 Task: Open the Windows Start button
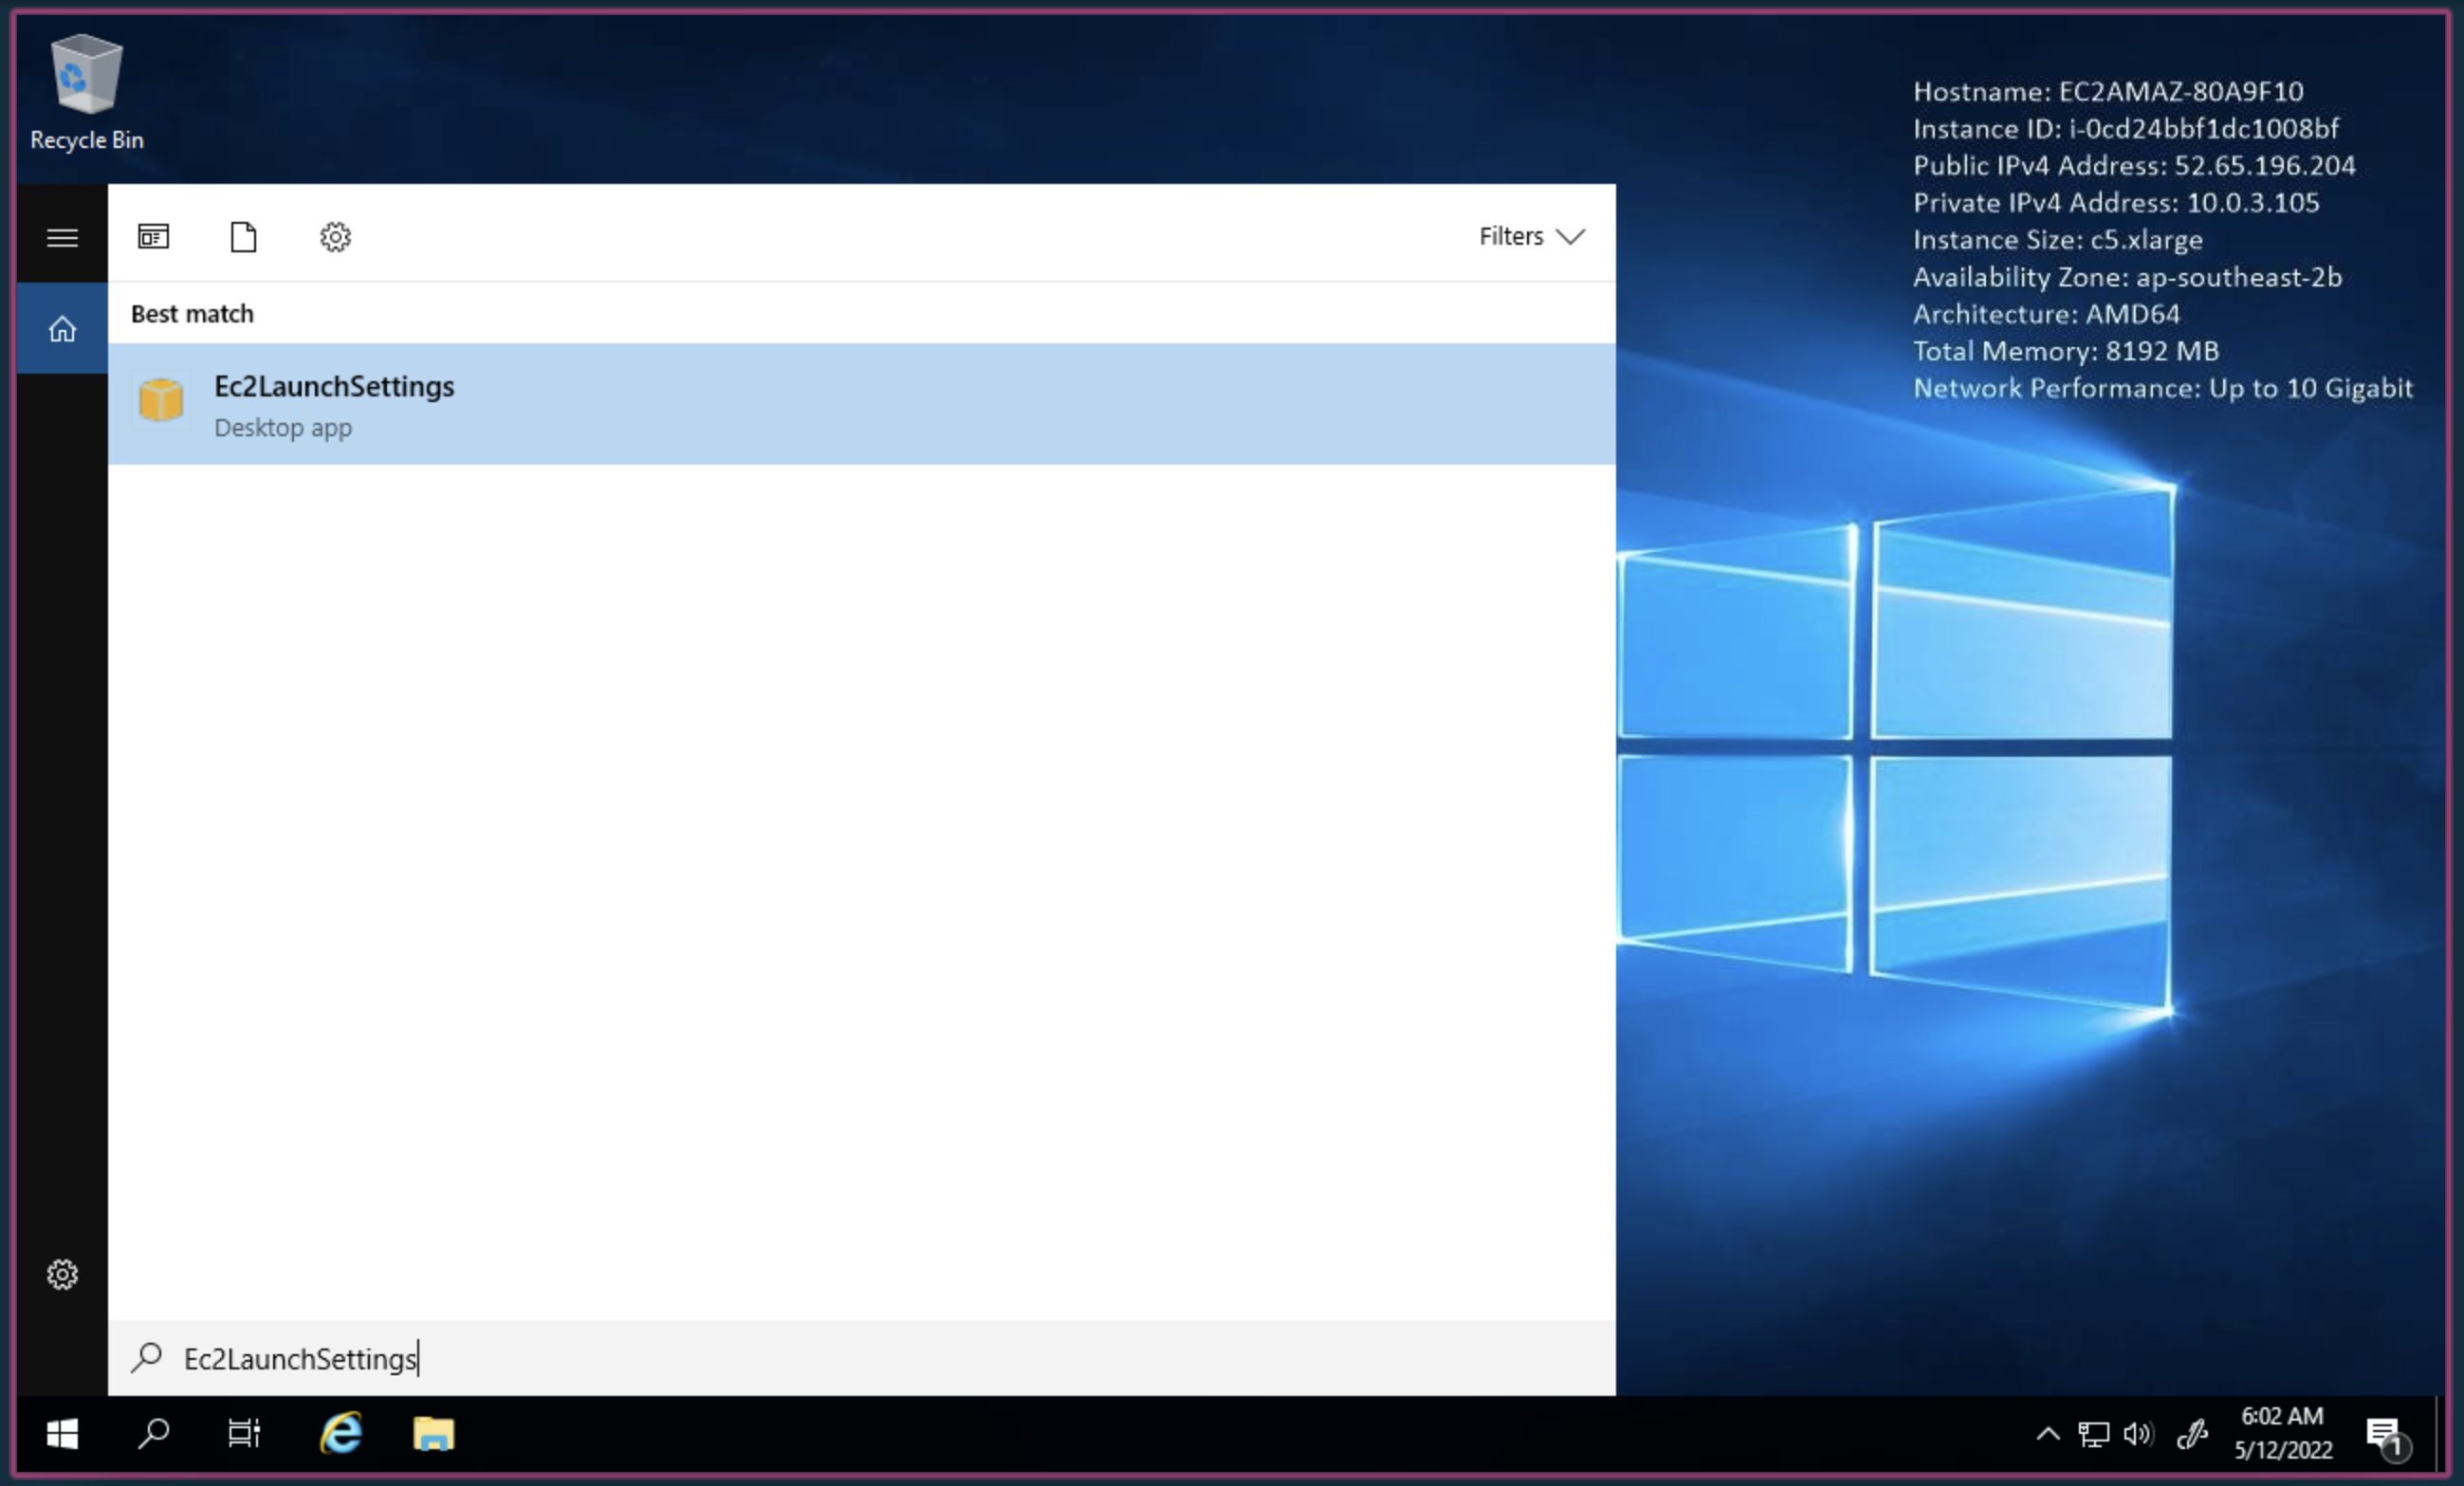click(x=62, y=1434)
